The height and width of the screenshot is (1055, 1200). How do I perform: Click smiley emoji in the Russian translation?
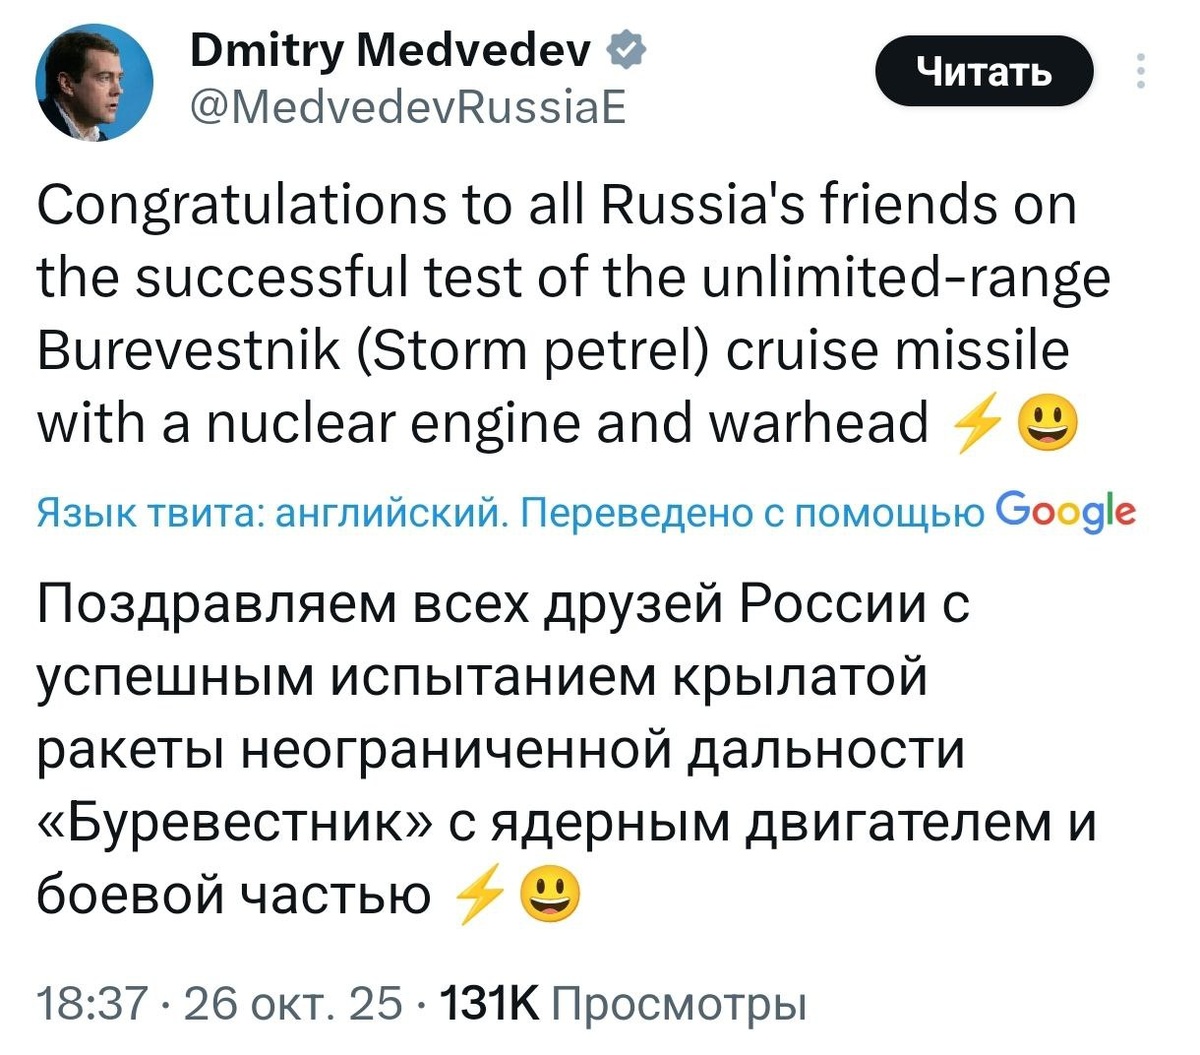click(550, 896)
